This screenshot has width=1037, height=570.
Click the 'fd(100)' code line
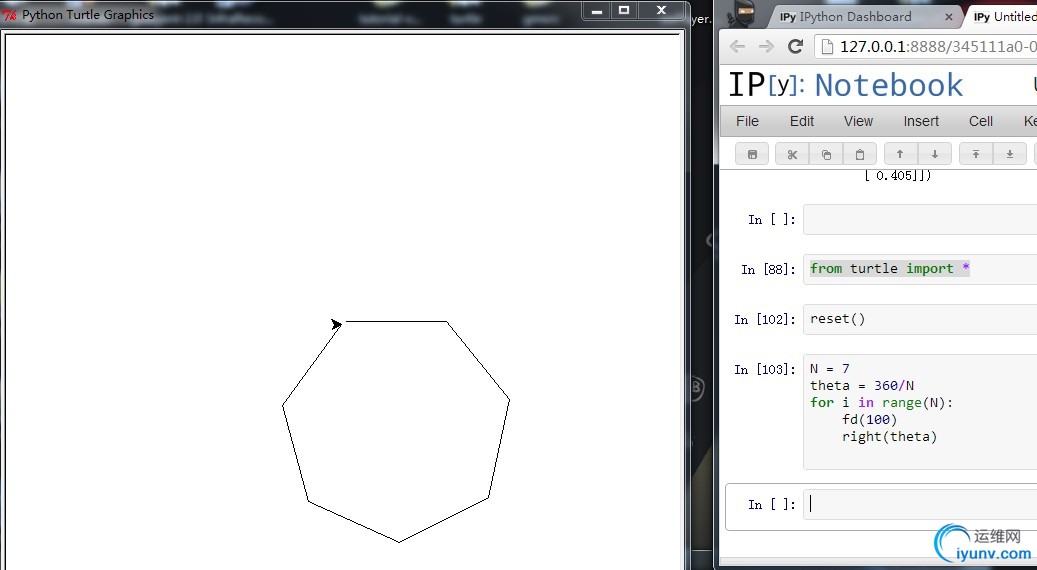pos(870,419)
